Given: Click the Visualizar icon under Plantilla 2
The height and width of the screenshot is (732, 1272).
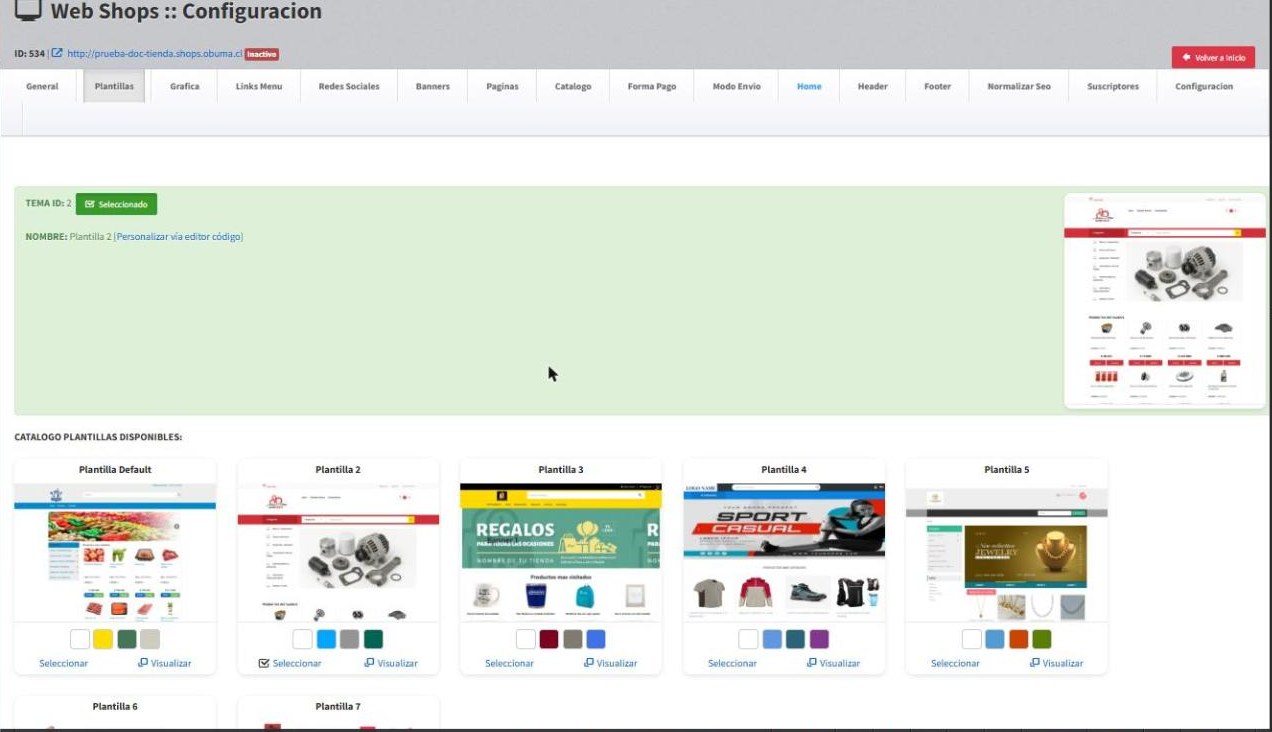Looking at the screenshot, I should [x=370, y=662].
